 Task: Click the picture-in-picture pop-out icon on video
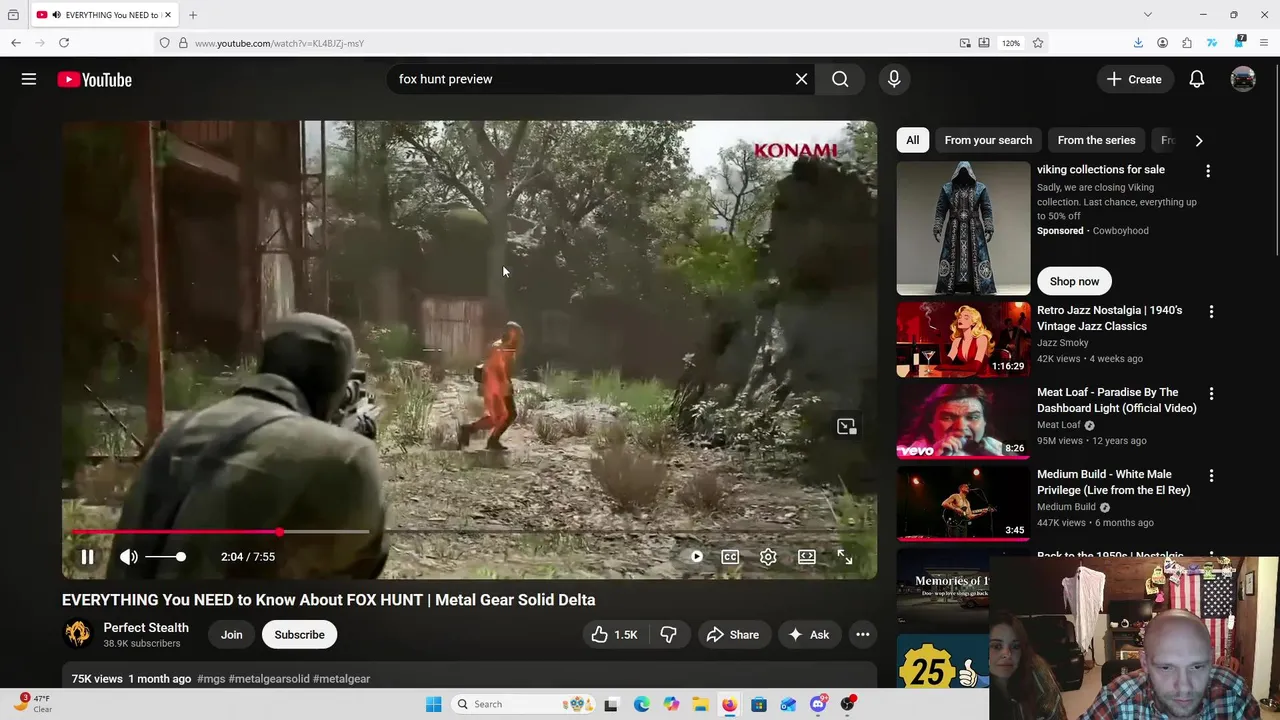tap(847, 427)
